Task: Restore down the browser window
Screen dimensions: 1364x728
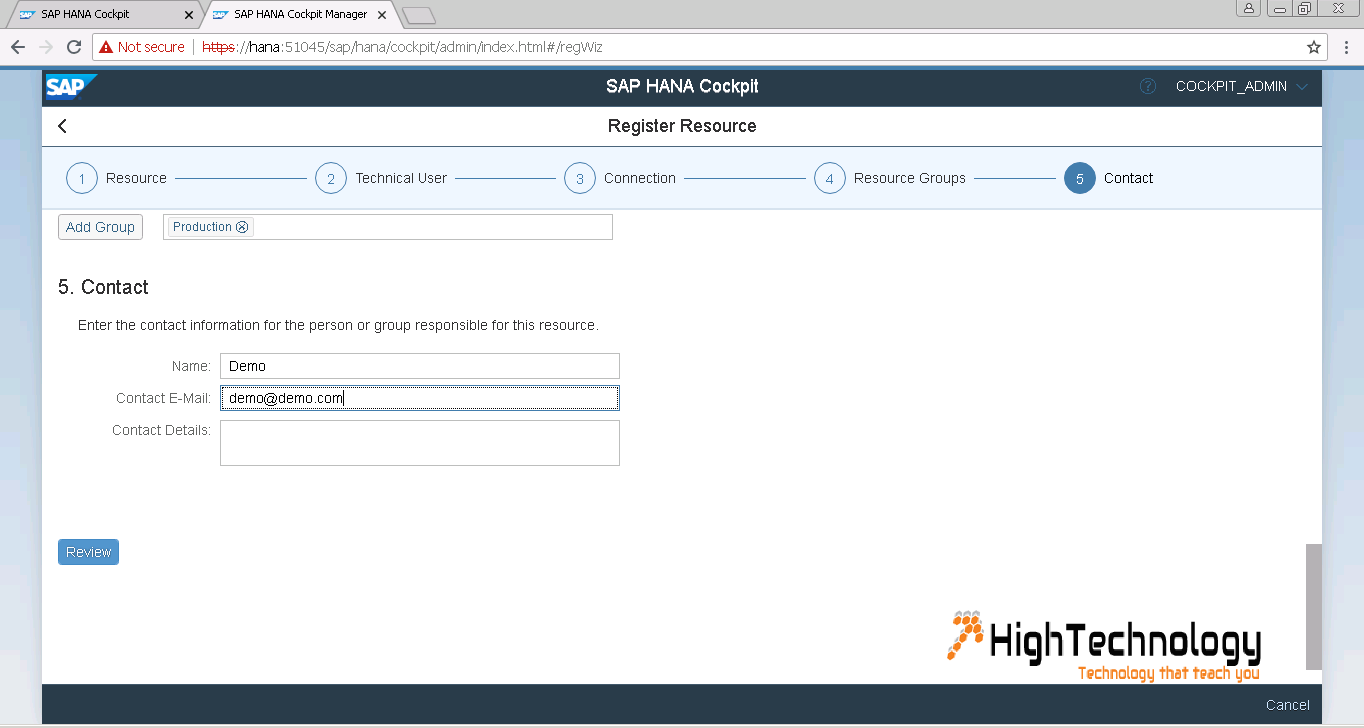Action: point(1304,8)
